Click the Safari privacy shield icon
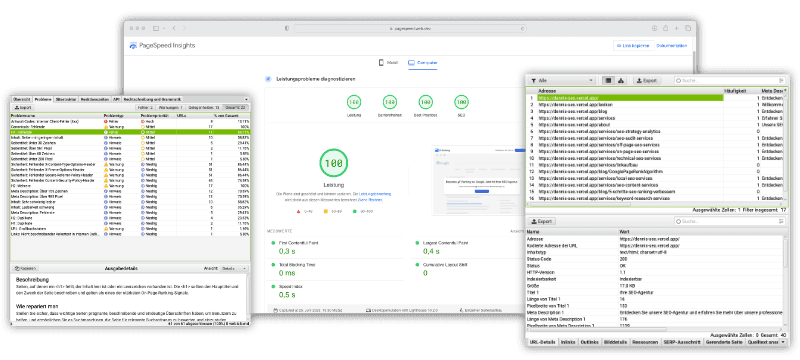The height and width of the screenshot is (360, 800). [x=287, y=29]
